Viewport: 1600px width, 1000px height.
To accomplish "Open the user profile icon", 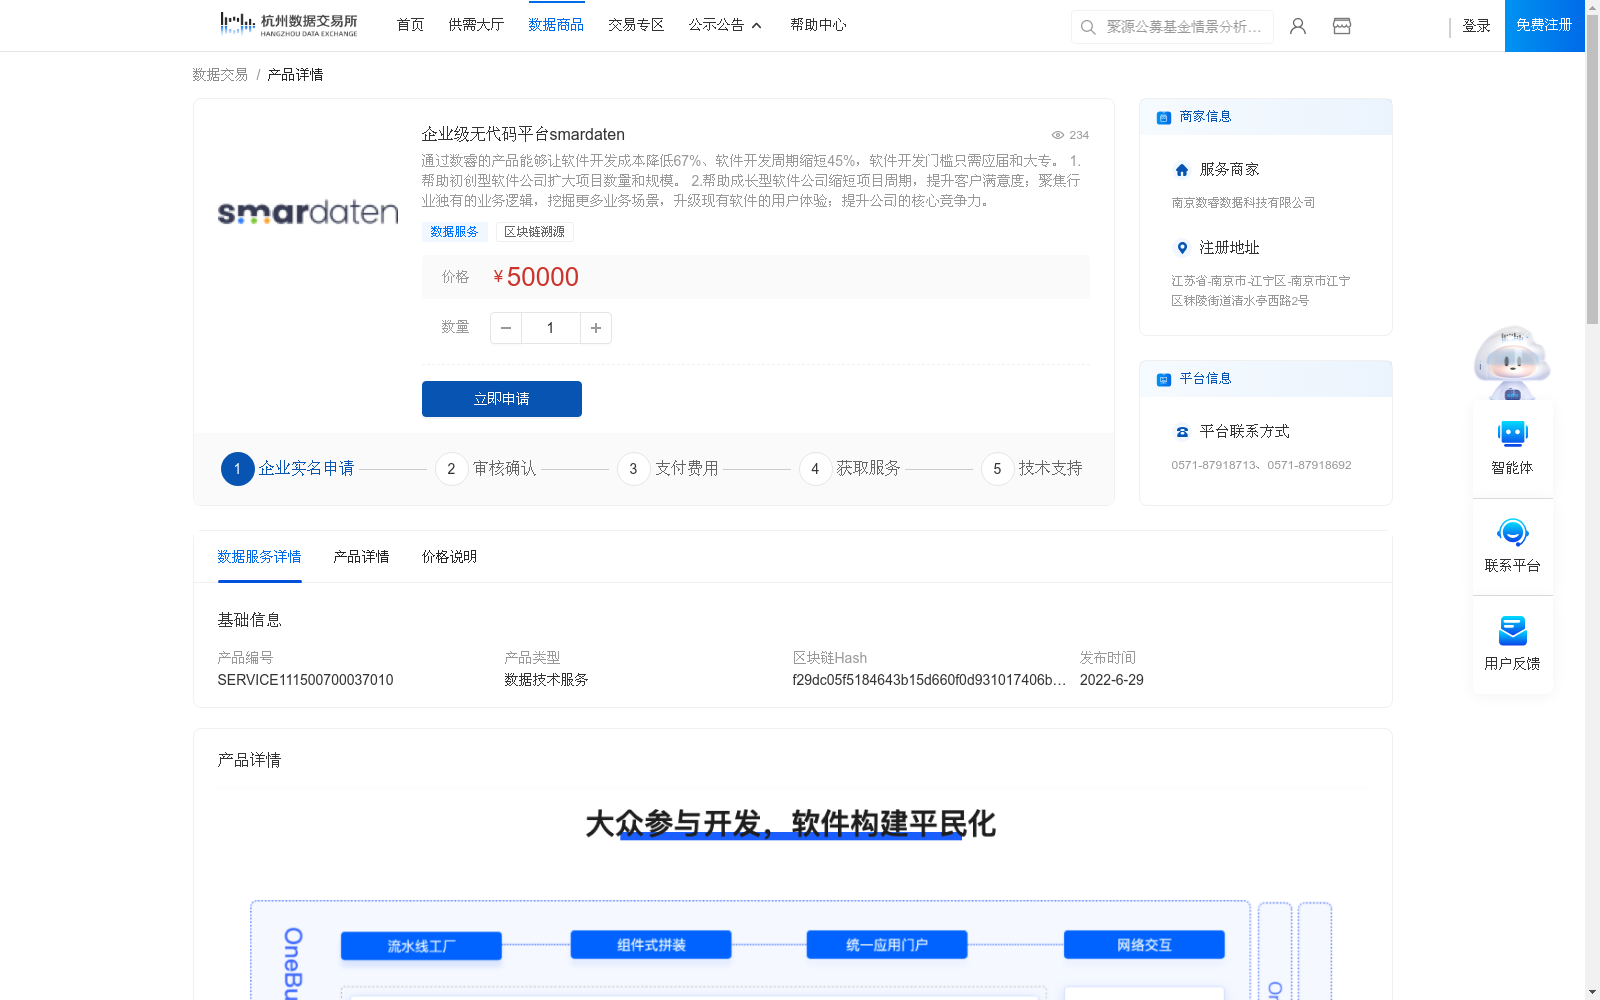I will click(1298, 26).
